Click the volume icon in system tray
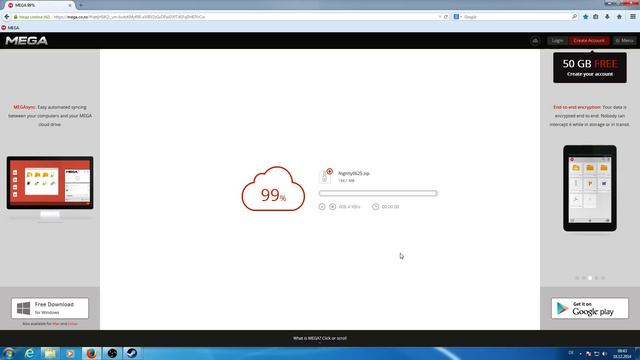This screenshot has width=640, height=360. click(x=604, y=354)
